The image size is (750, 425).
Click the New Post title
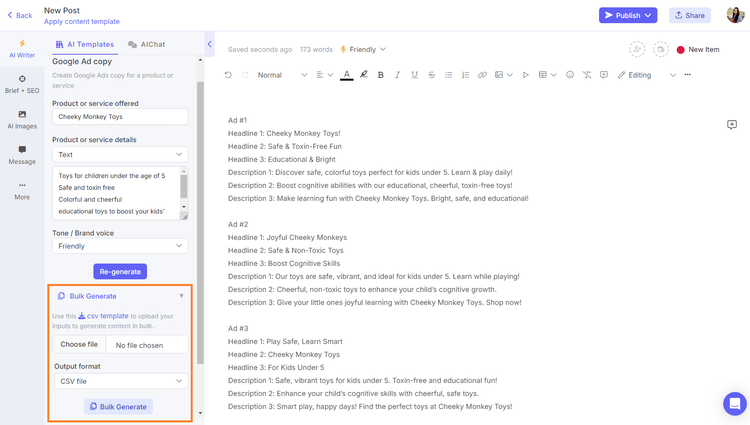[x=62, y=10]
